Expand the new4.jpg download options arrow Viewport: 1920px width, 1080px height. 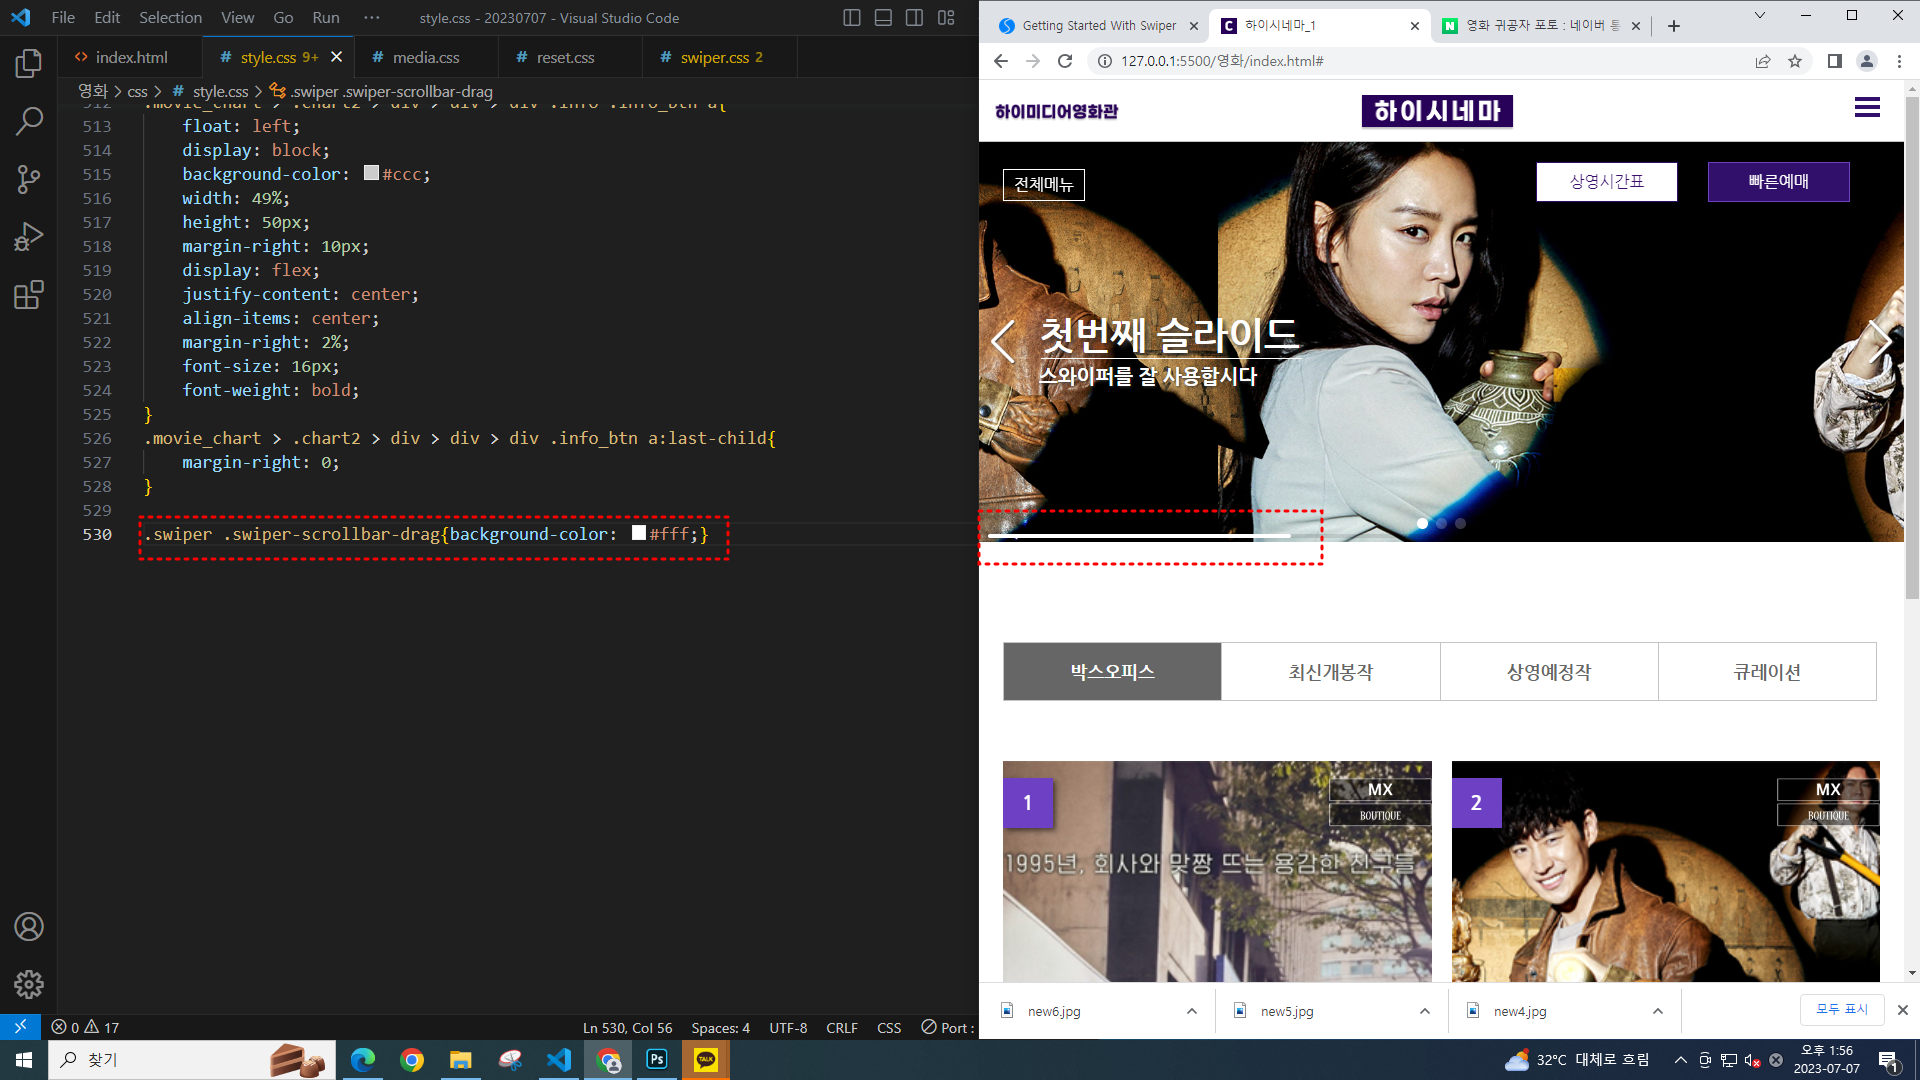pos(1657,1011)
